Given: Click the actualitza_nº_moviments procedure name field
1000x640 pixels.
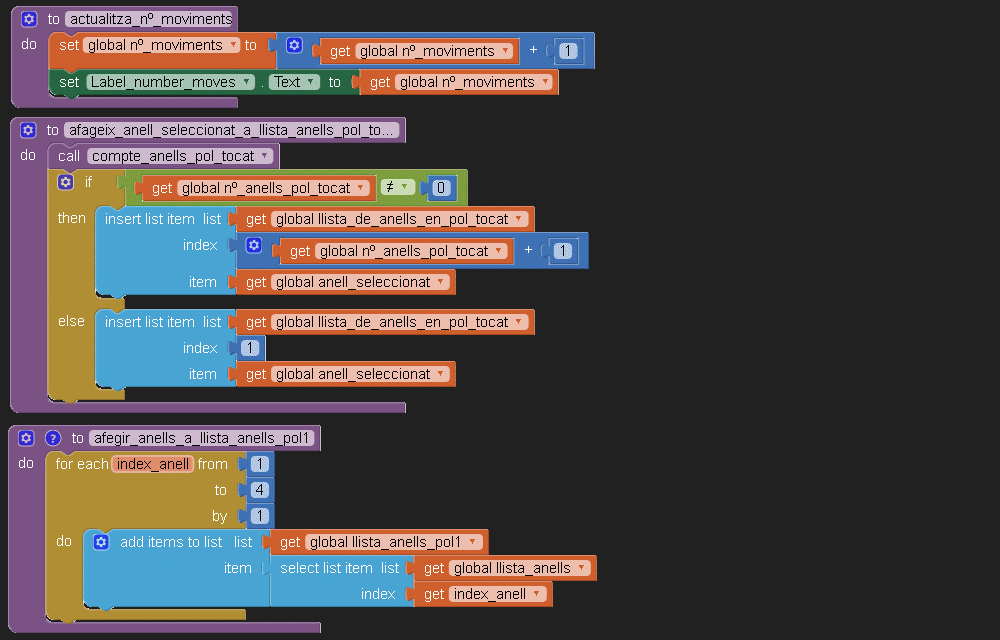Looking at the screenshot, I should 150,19.
